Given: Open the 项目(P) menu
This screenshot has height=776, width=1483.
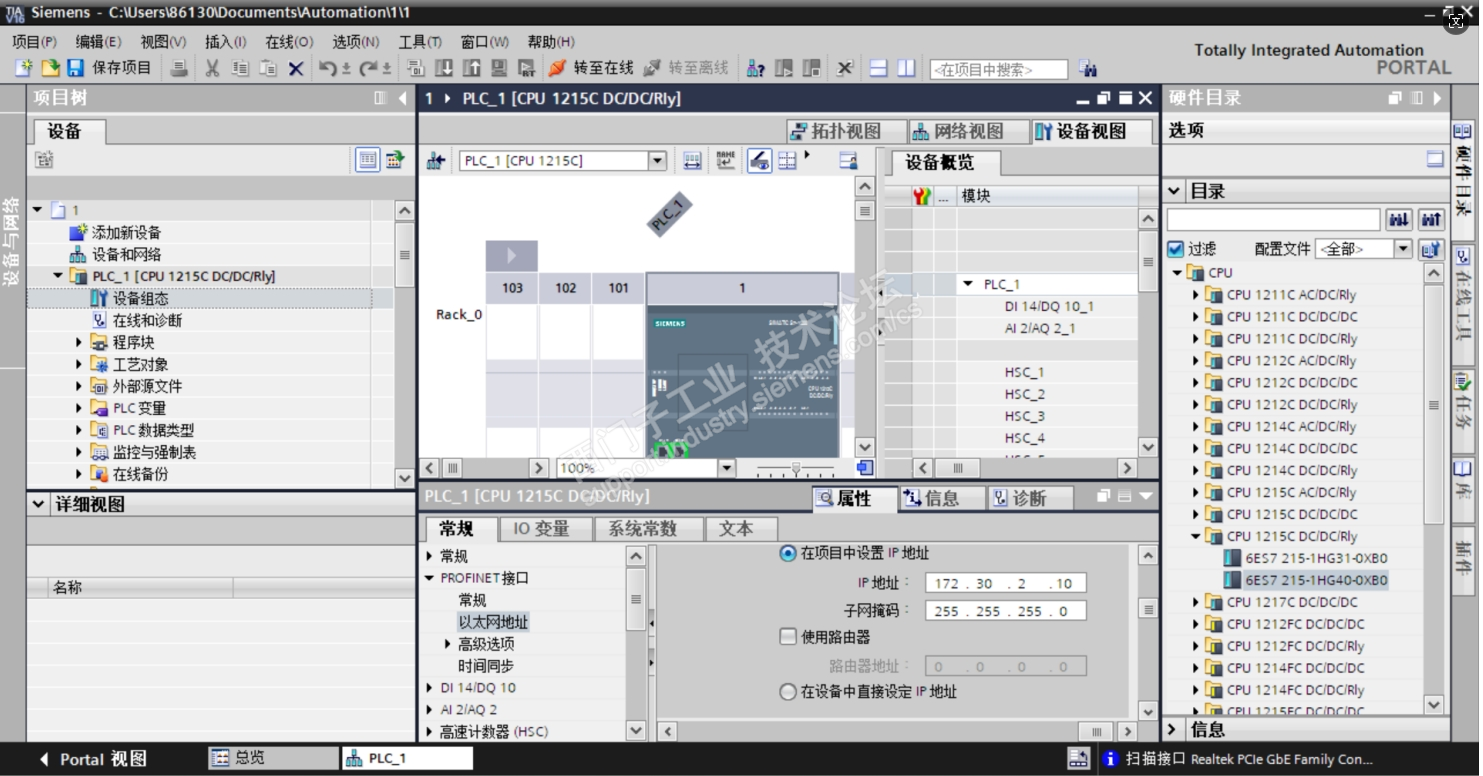Looking at the screenshot, I should click(34, 42).
